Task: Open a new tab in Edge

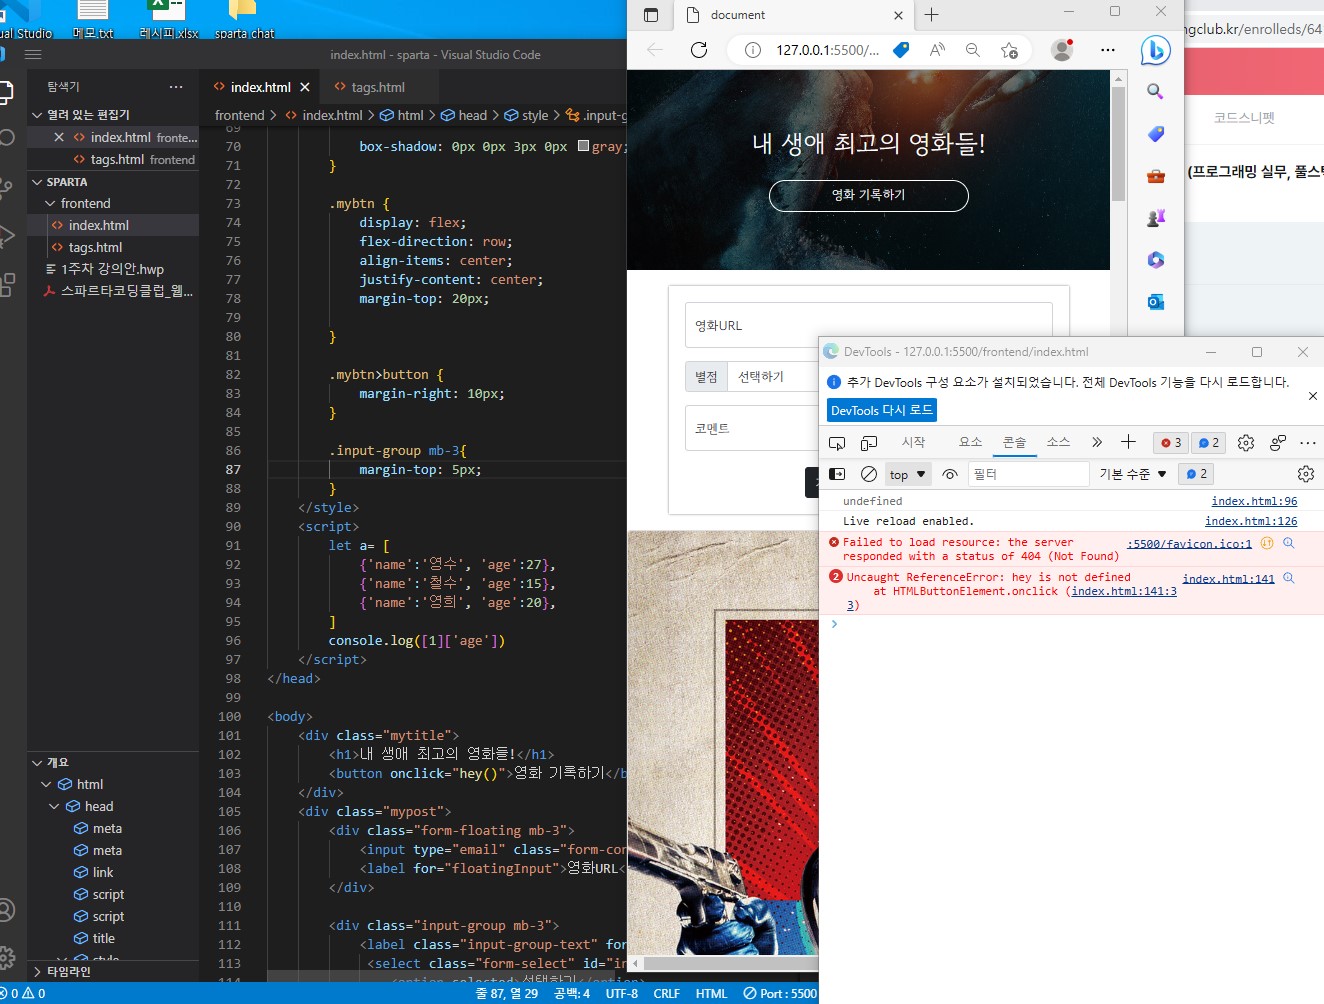Action: tap(932, 15)
